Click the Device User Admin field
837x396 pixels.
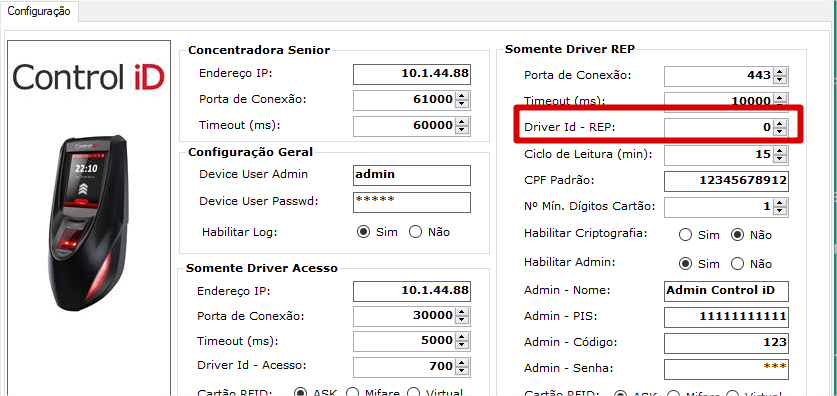[412, 175]
